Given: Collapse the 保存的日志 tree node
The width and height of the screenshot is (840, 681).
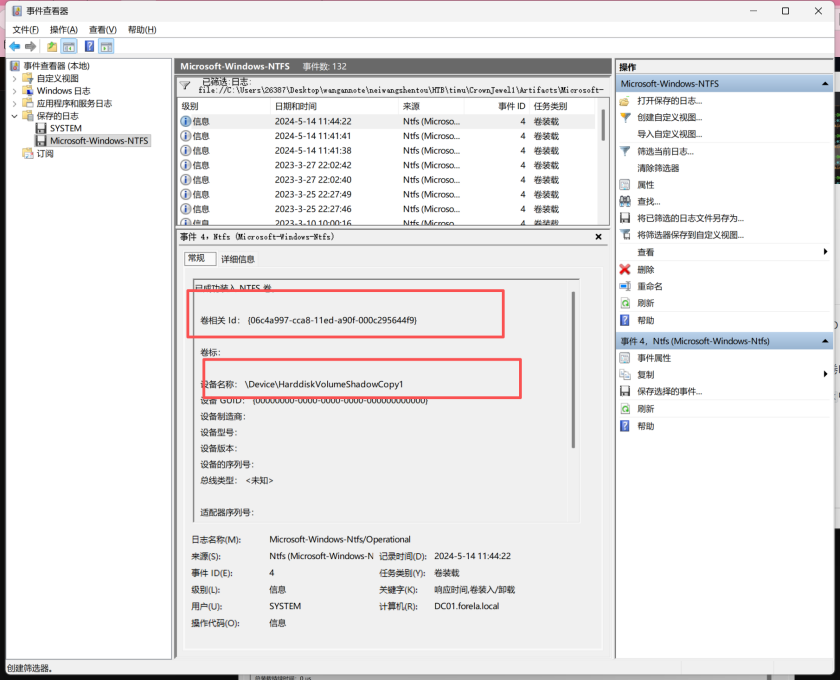Looking at the screenshot, I should (x=14, y=116).
